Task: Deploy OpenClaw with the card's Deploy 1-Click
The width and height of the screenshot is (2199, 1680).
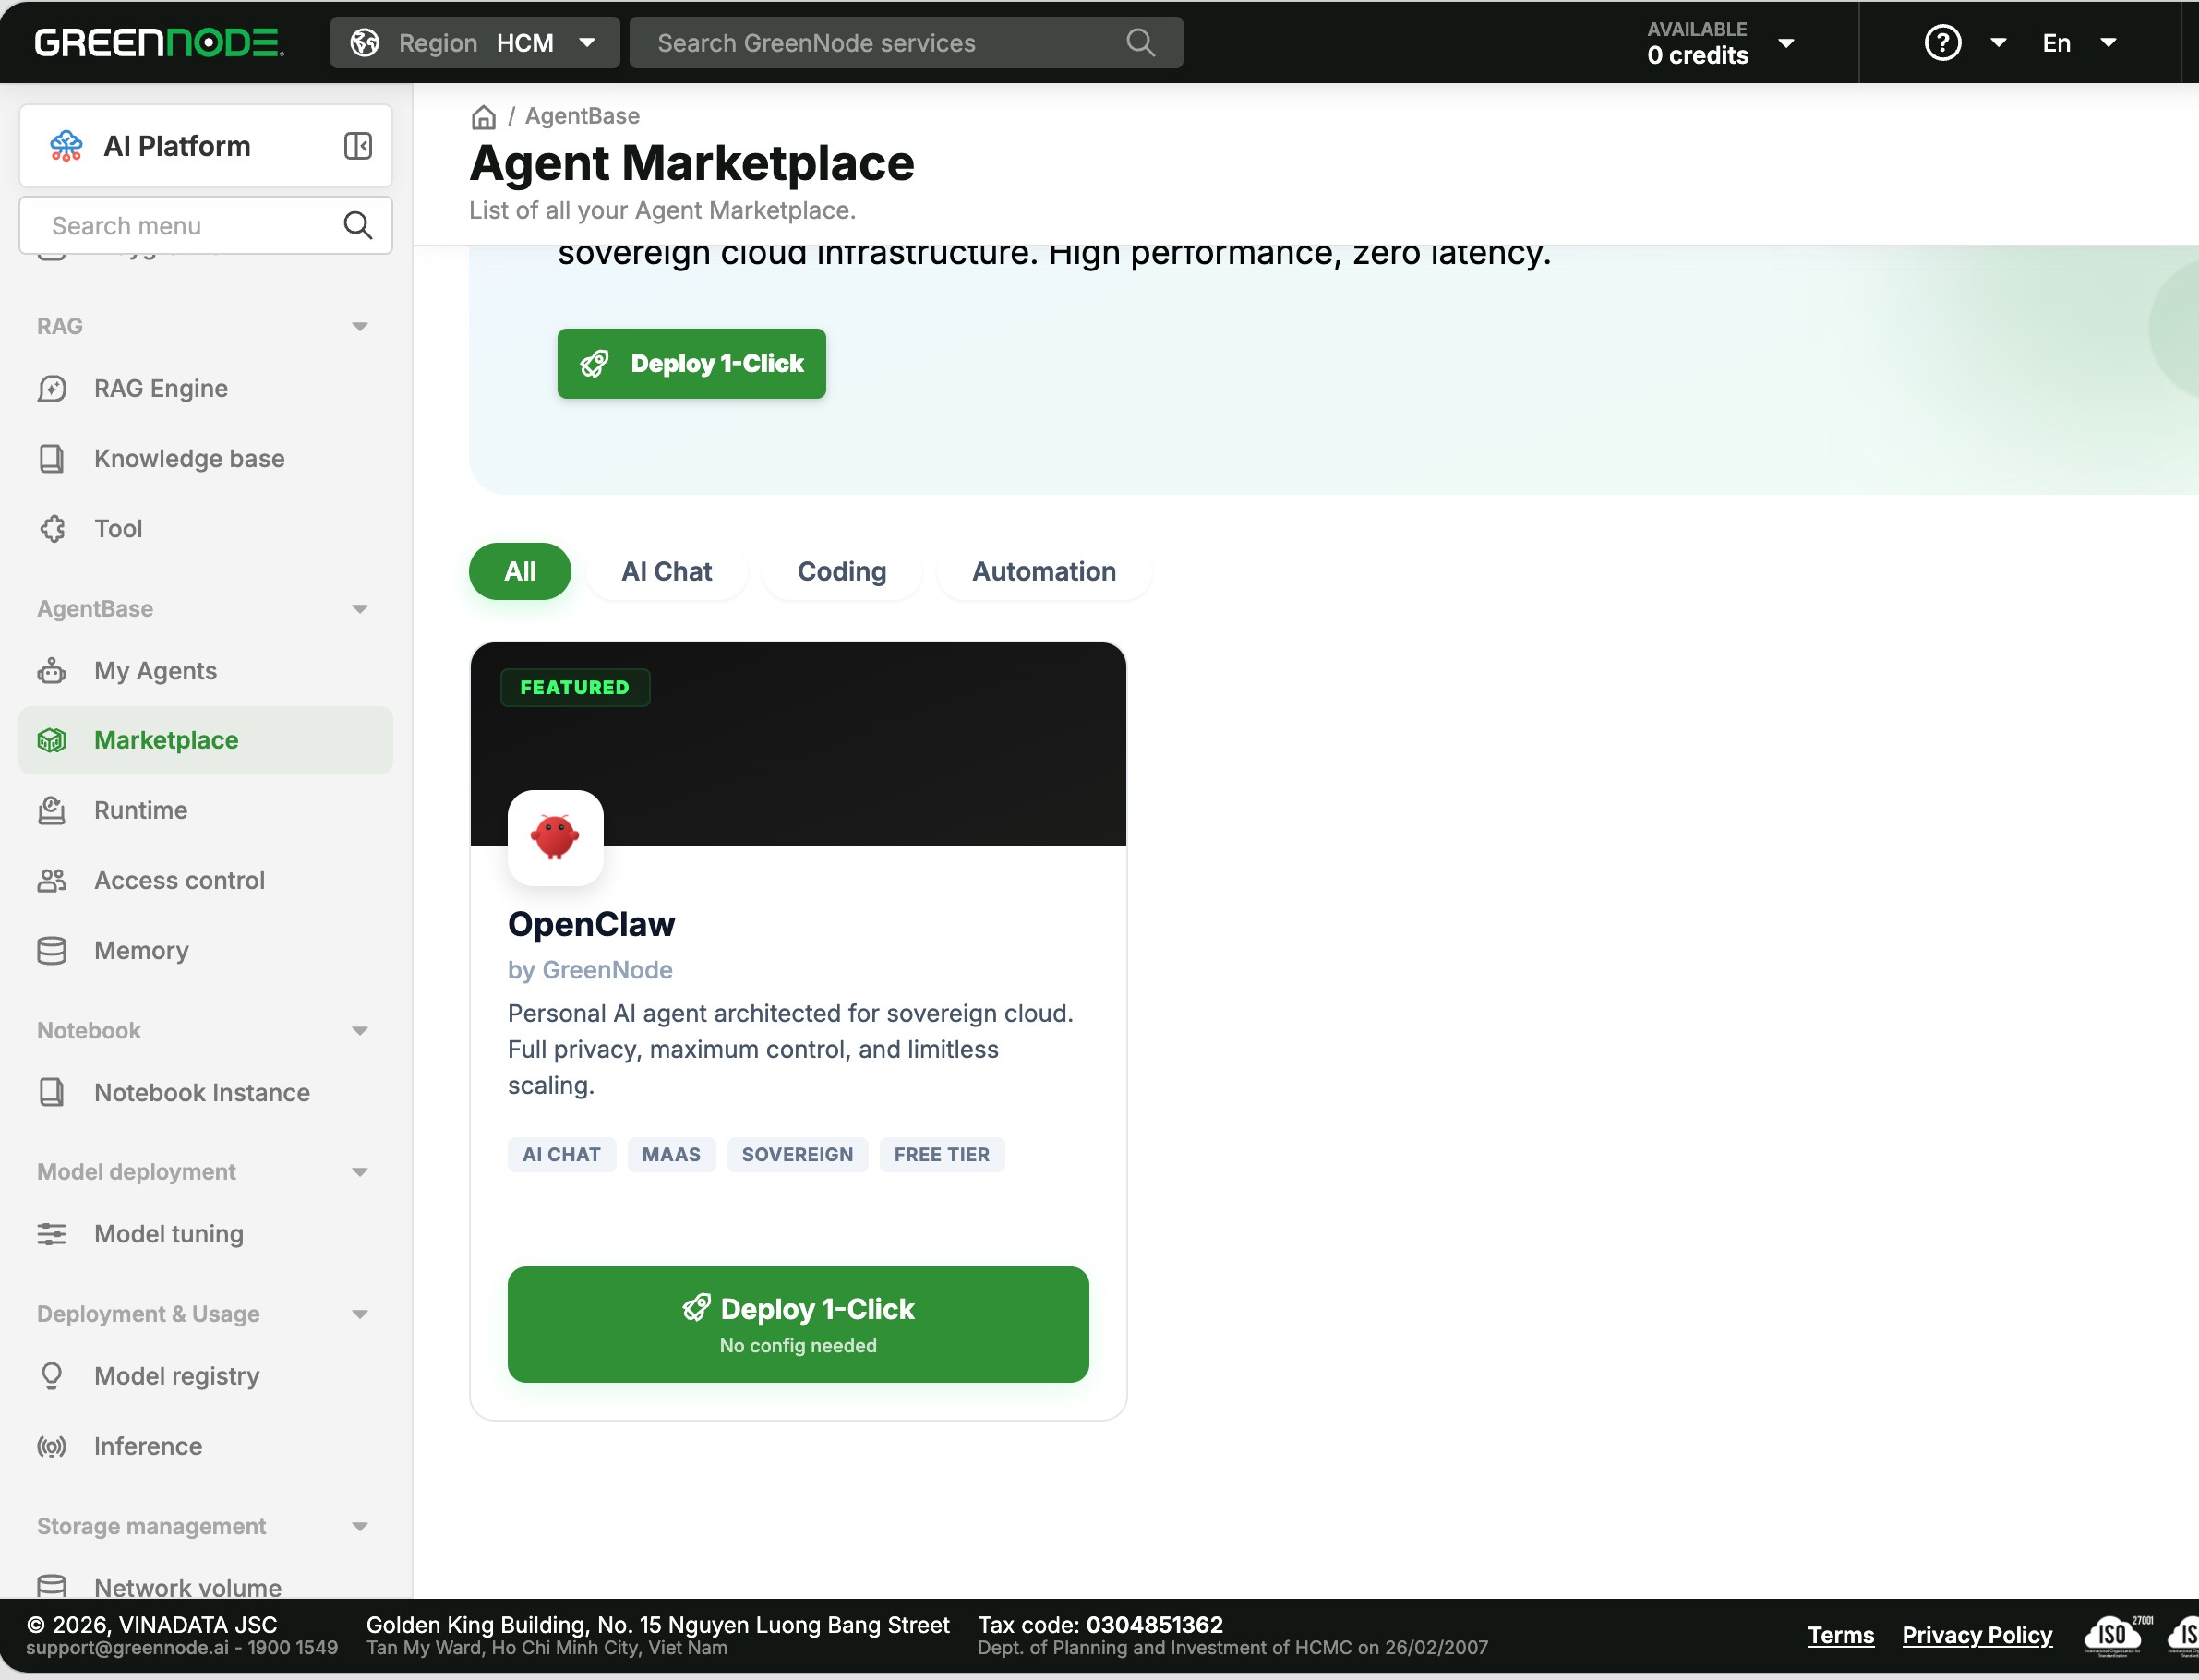Action: pyautogui.click(x=798, y=1324)
